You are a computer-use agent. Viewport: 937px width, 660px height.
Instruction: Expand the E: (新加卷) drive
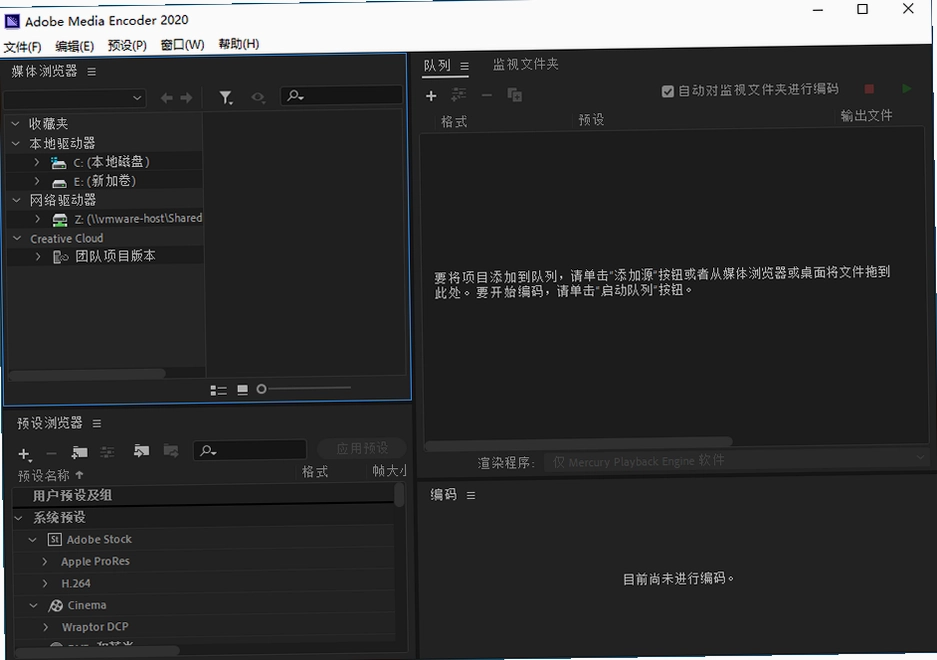(x=37, y=181)
